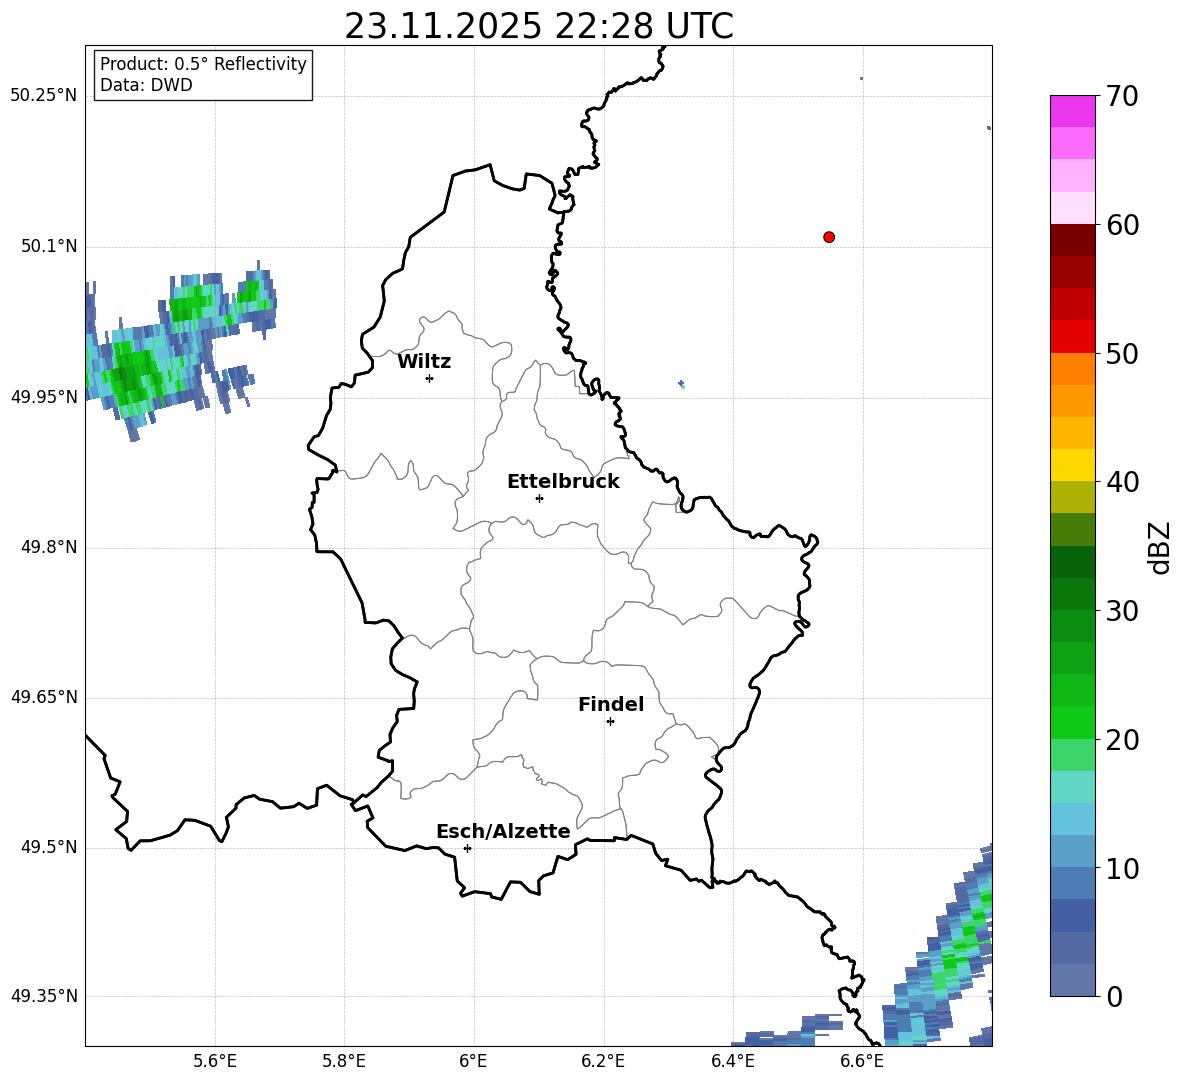The height and width of the screenshot is (1081, 1184).
Task: Click the red dot radar marker
Action: [x=829, y=237]
